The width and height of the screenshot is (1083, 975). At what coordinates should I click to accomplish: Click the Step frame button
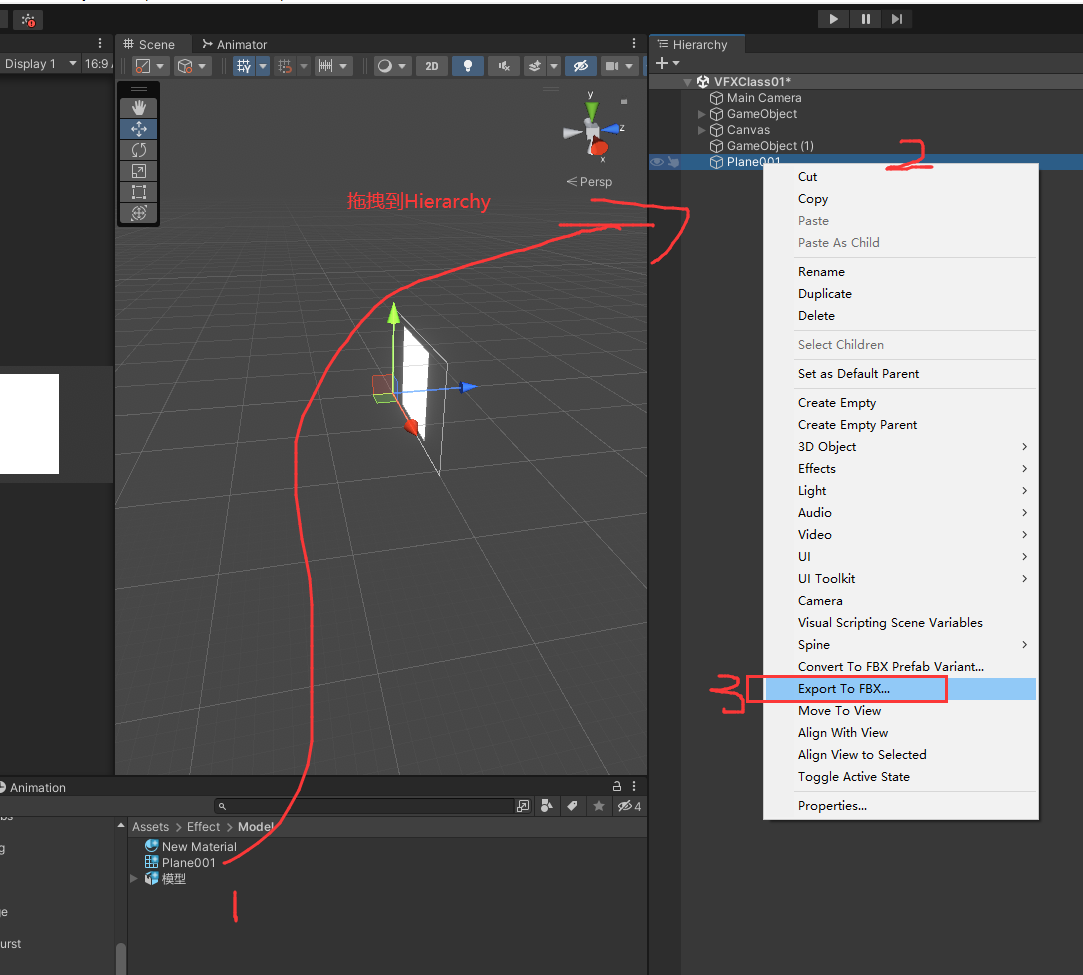pos(897,19)
